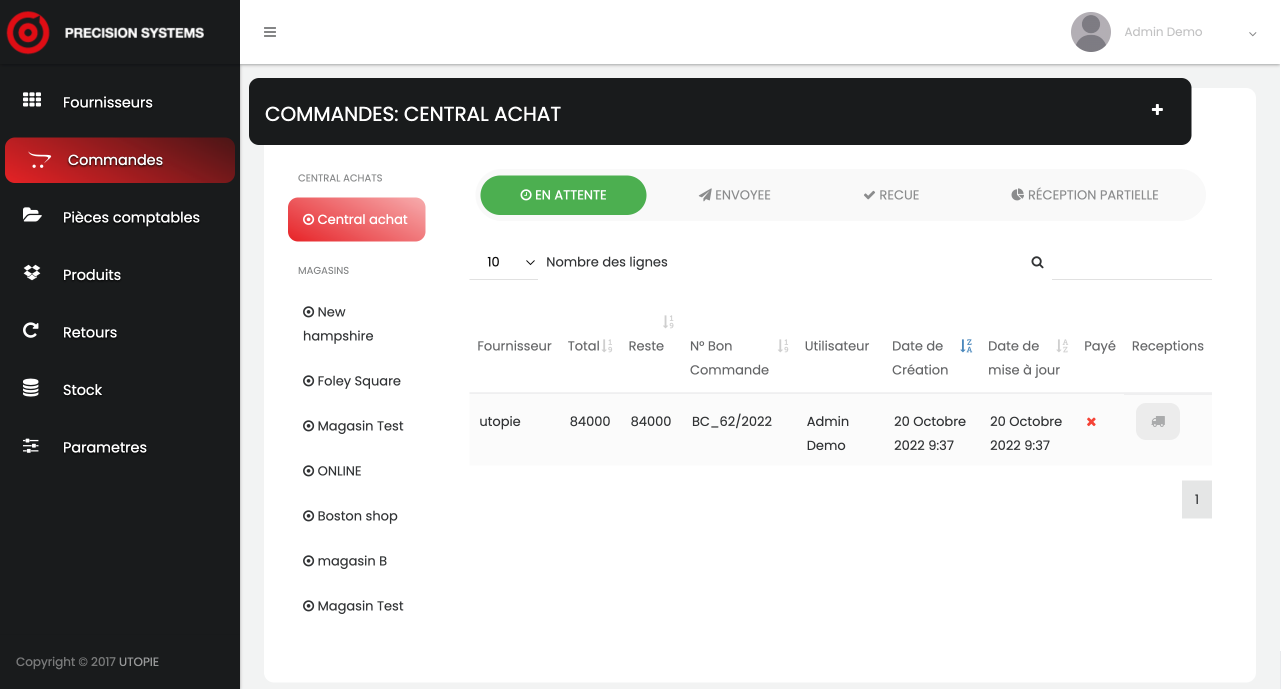The image size is (1281, 689).
Task: Switch to the ENVOYEE tab
Action: tap(735, 195)
